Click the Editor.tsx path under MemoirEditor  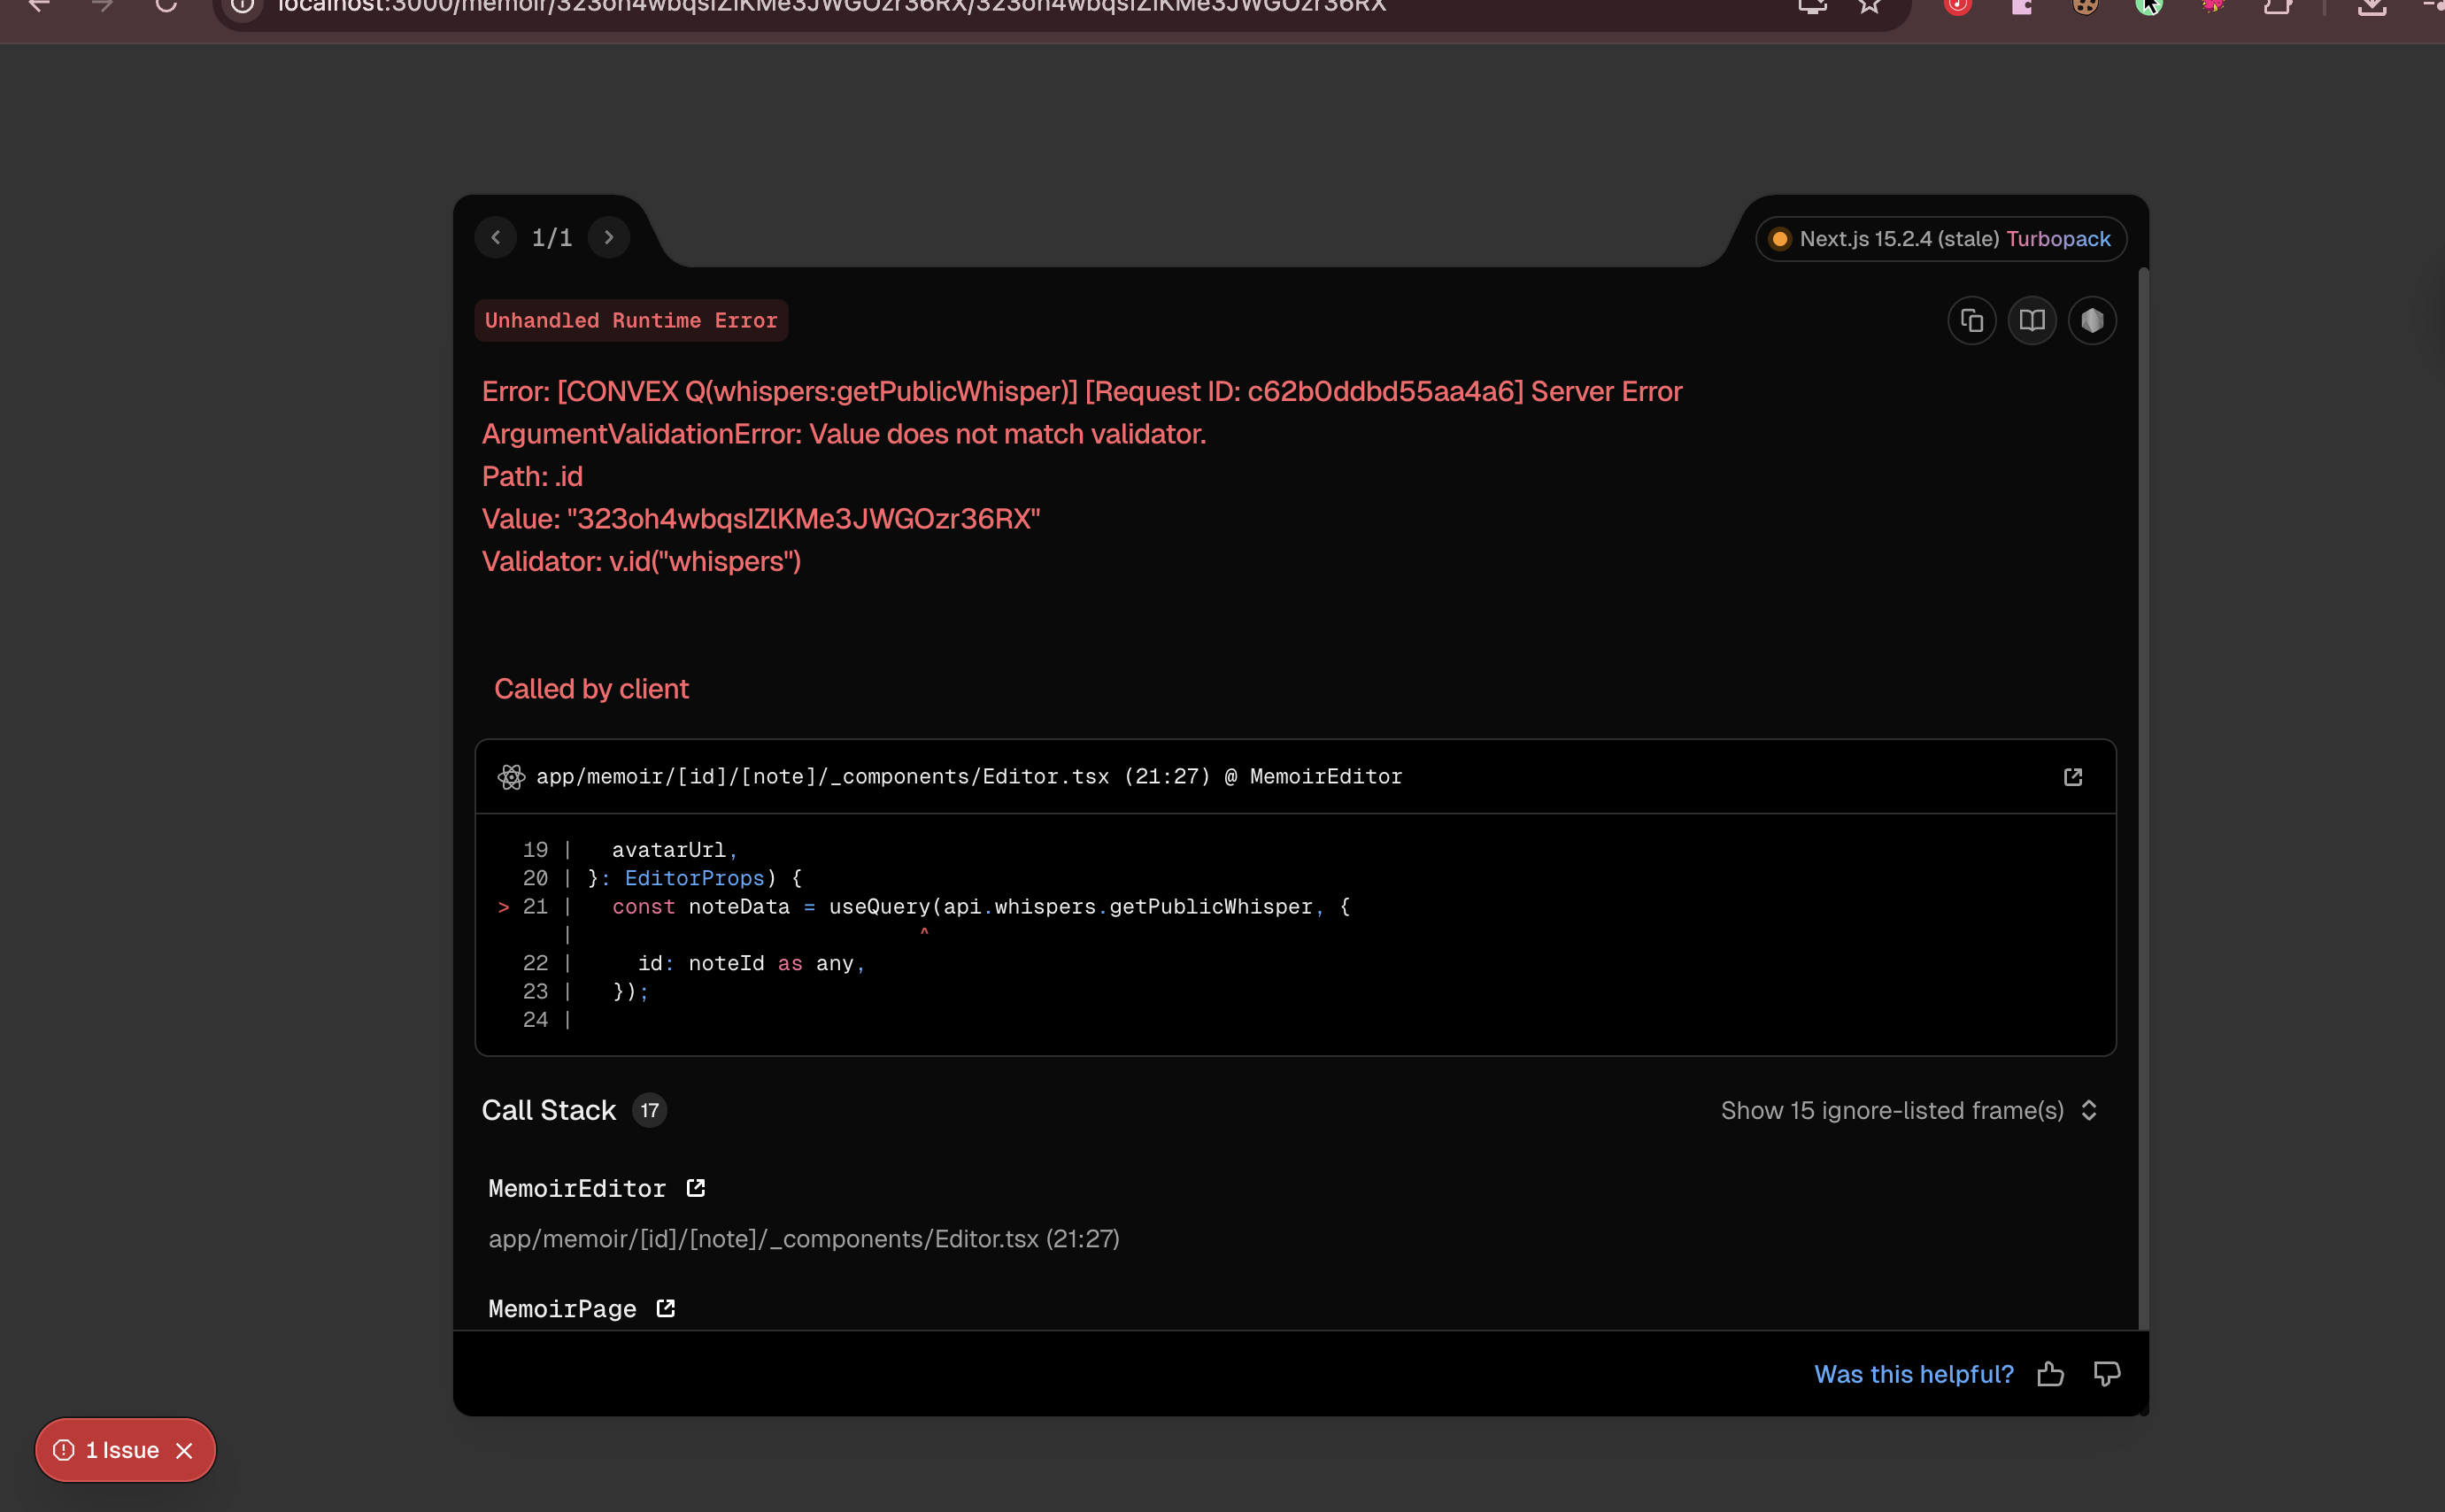tap(803, 1239)
